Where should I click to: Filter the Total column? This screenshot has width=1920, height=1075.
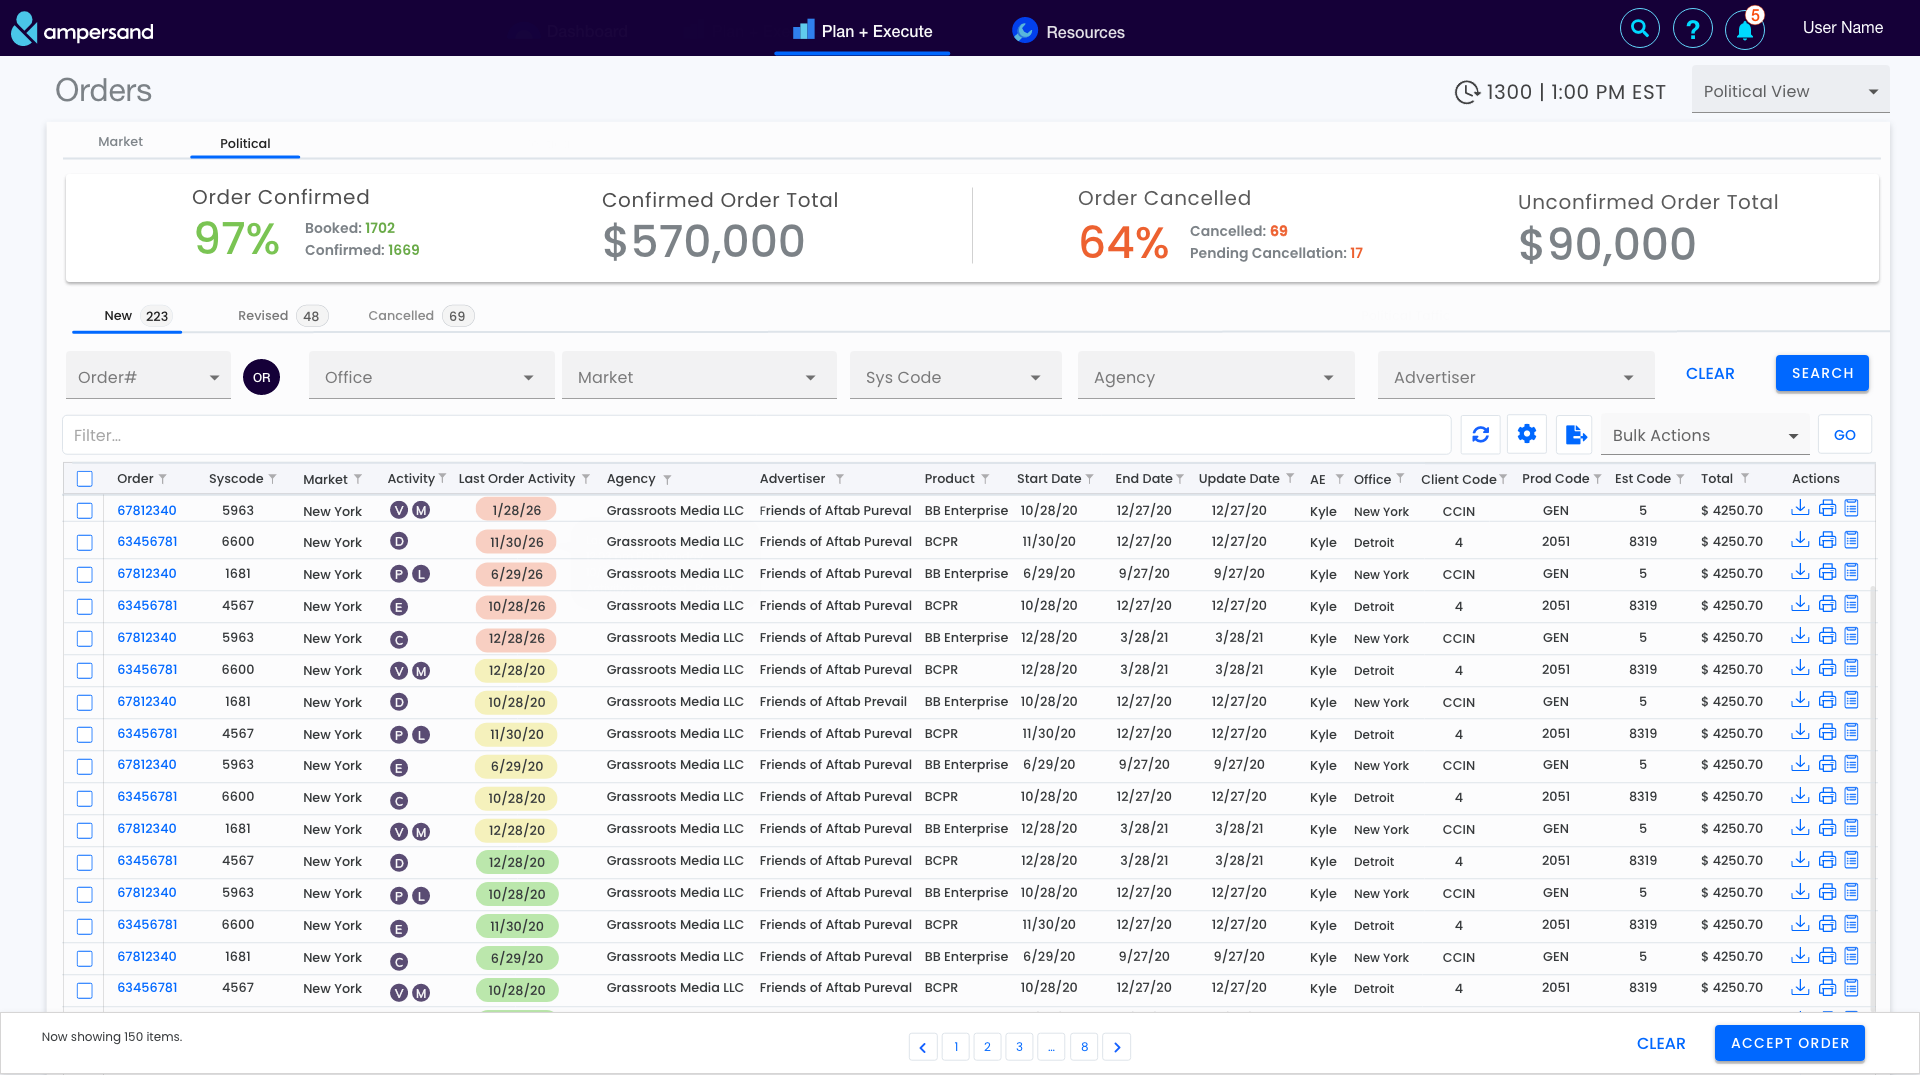(x=1745, y=478)
